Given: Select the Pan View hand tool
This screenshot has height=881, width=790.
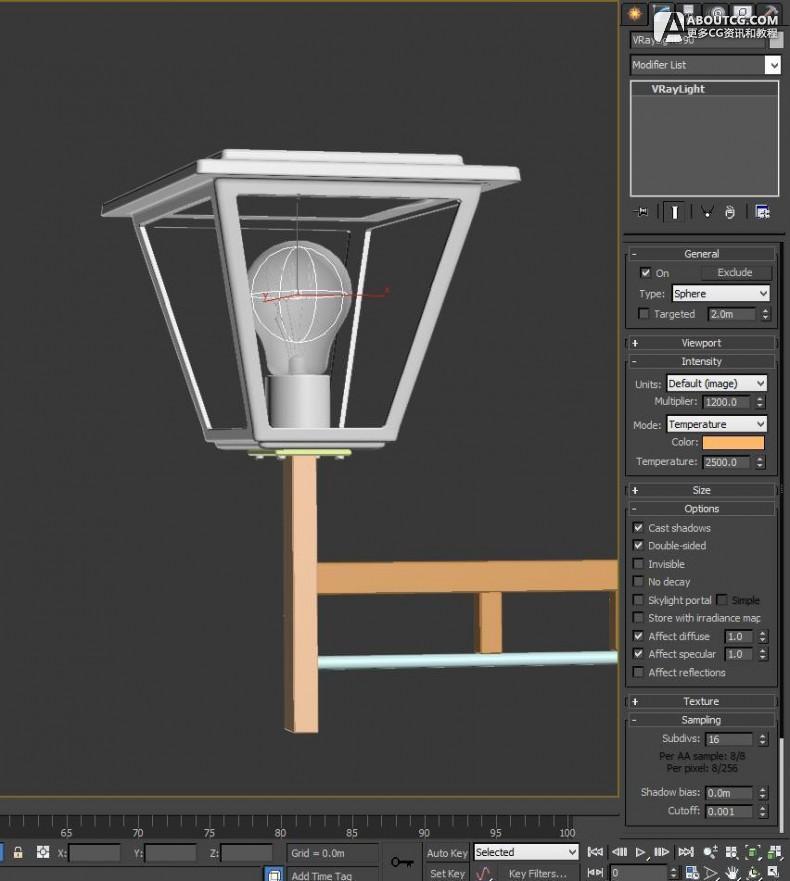Looking at the screenshot, I should (x=732, y=873).
